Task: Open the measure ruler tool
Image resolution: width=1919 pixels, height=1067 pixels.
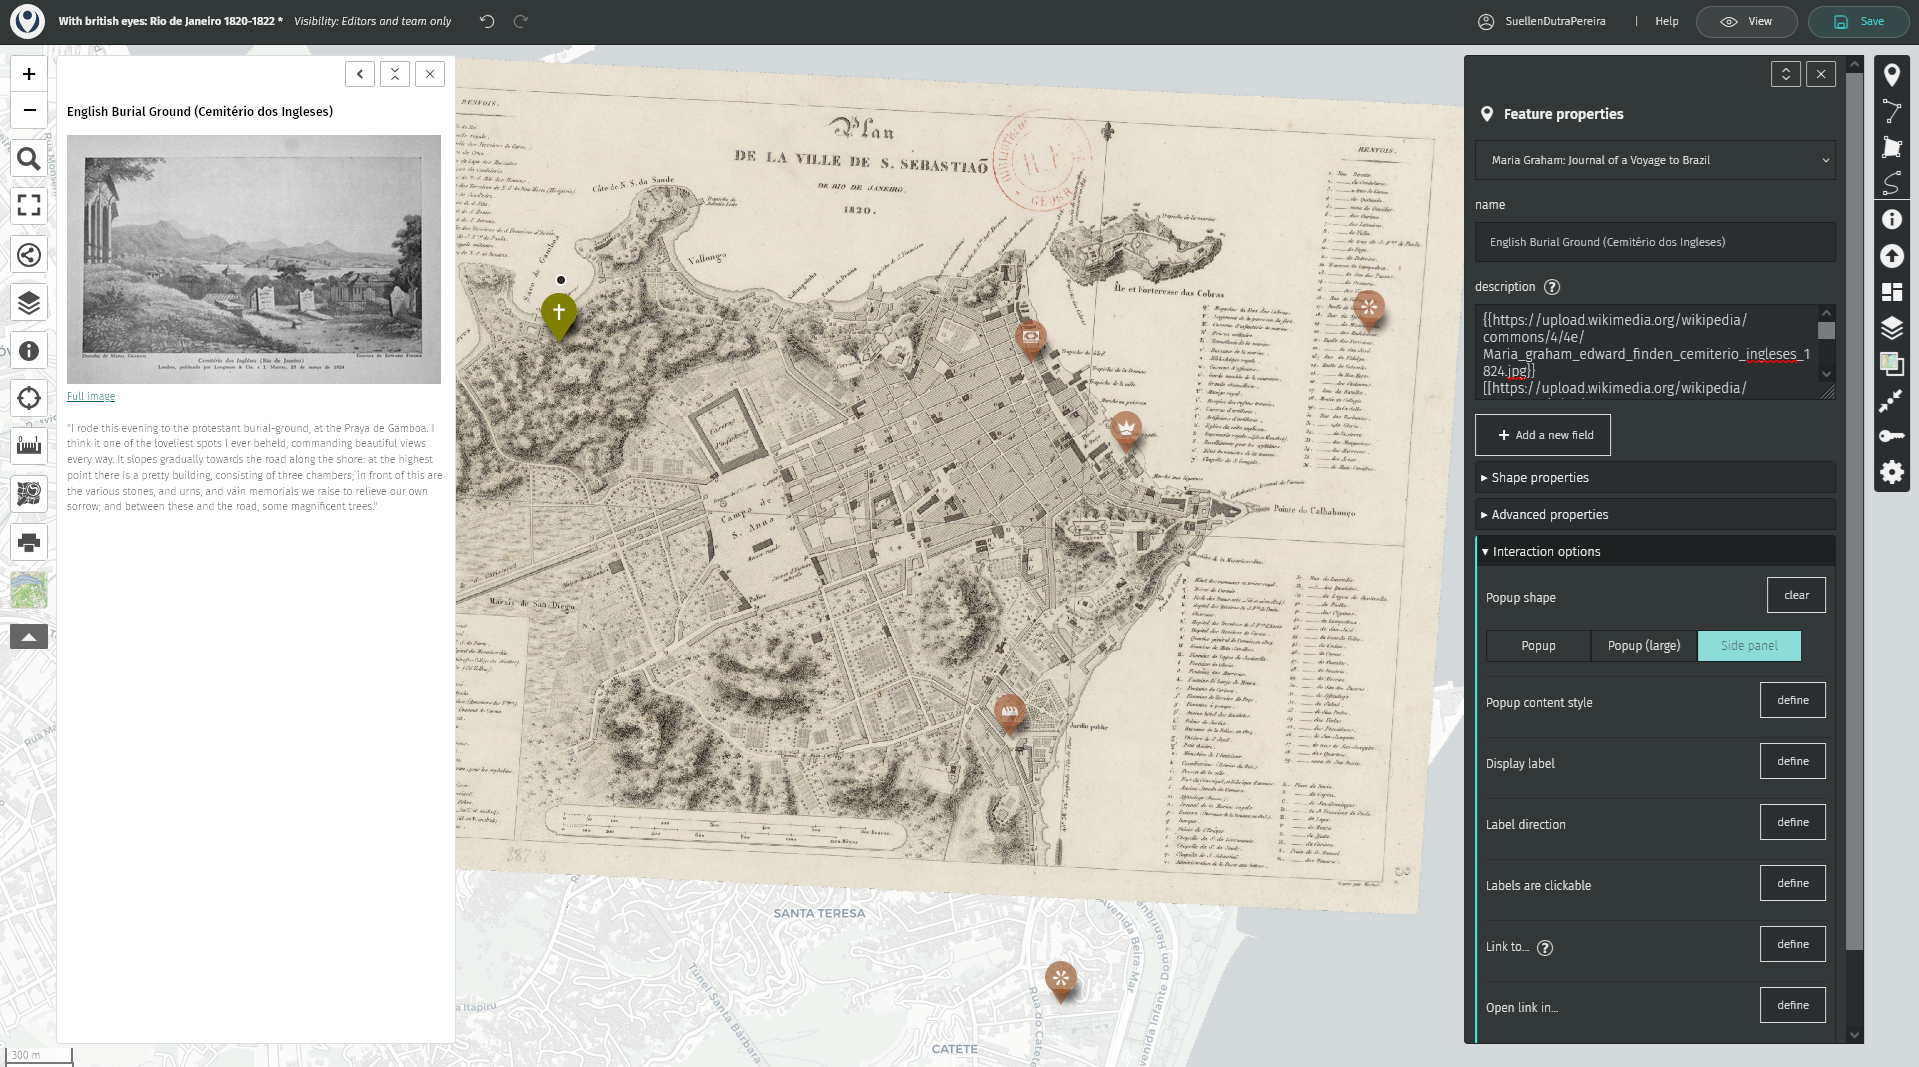Action: (29, 445)
